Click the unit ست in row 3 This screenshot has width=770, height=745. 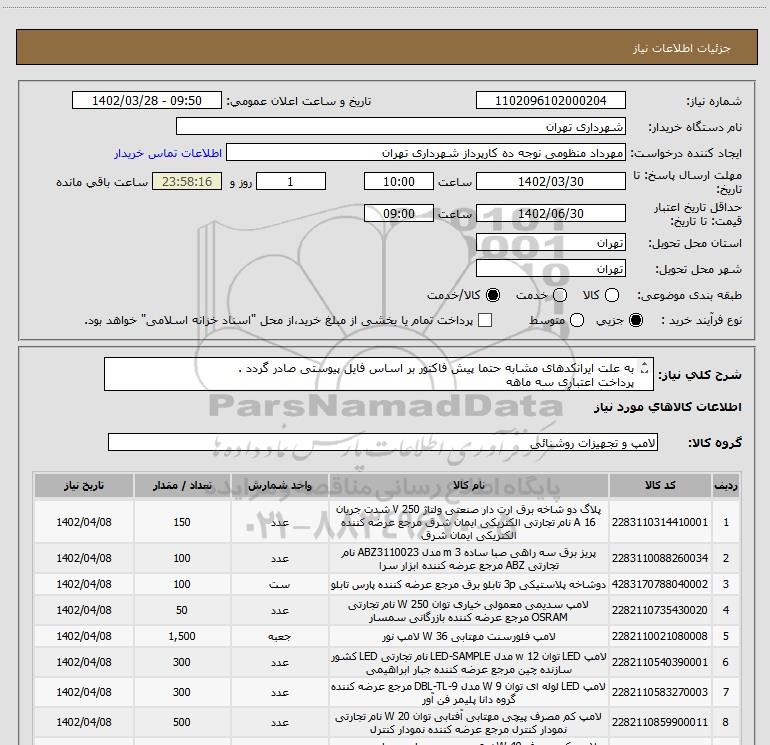[279, 584]
